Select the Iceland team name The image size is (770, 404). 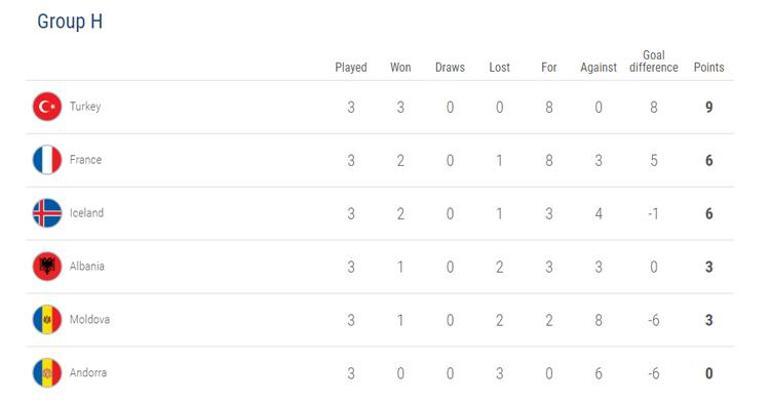(87, 213)
